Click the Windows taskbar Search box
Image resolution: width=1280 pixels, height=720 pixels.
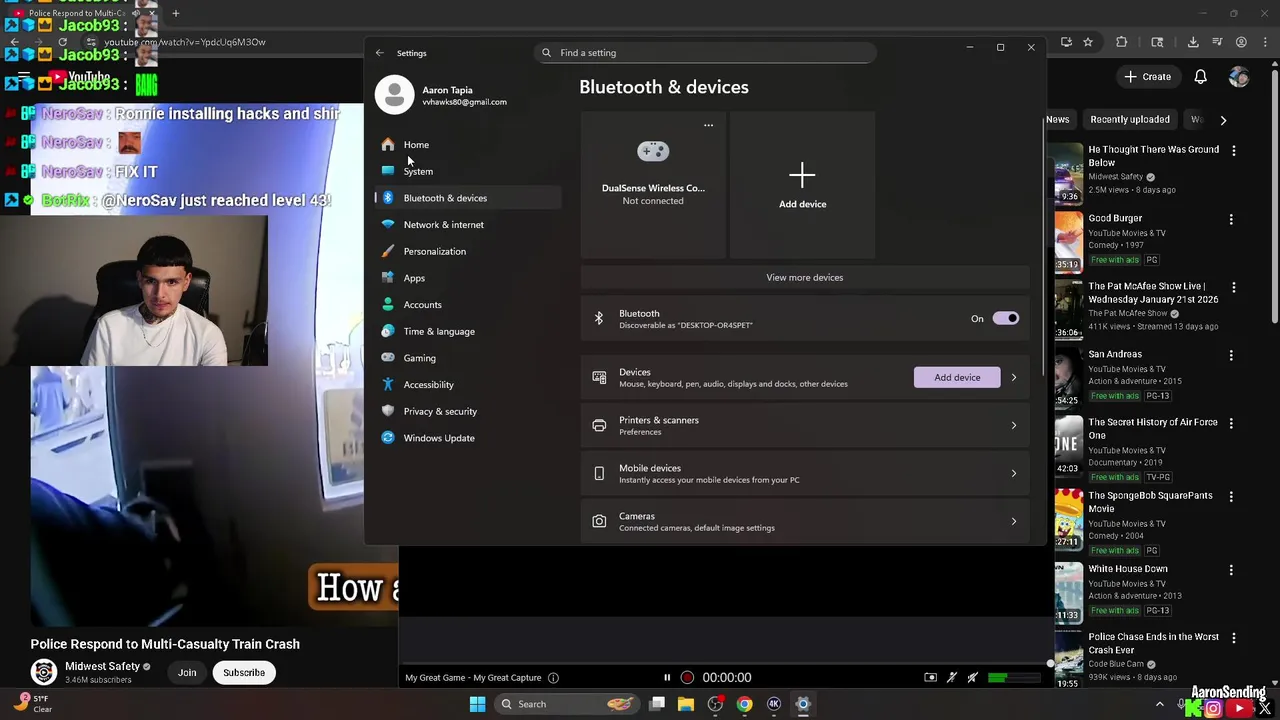(x=566, y=704)
